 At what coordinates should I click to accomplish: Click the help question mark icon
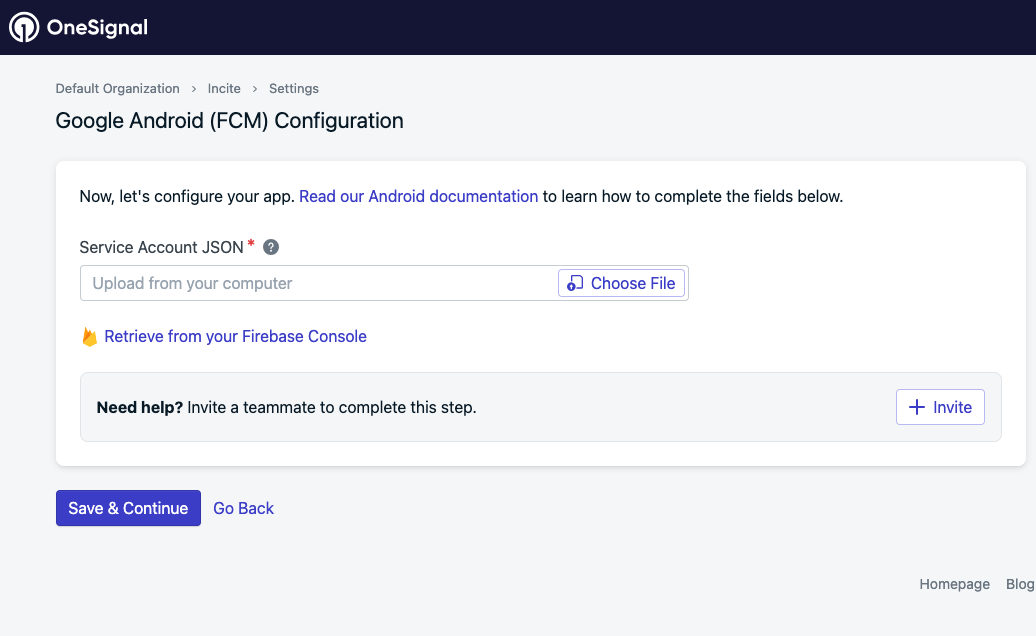click(270, 247)
